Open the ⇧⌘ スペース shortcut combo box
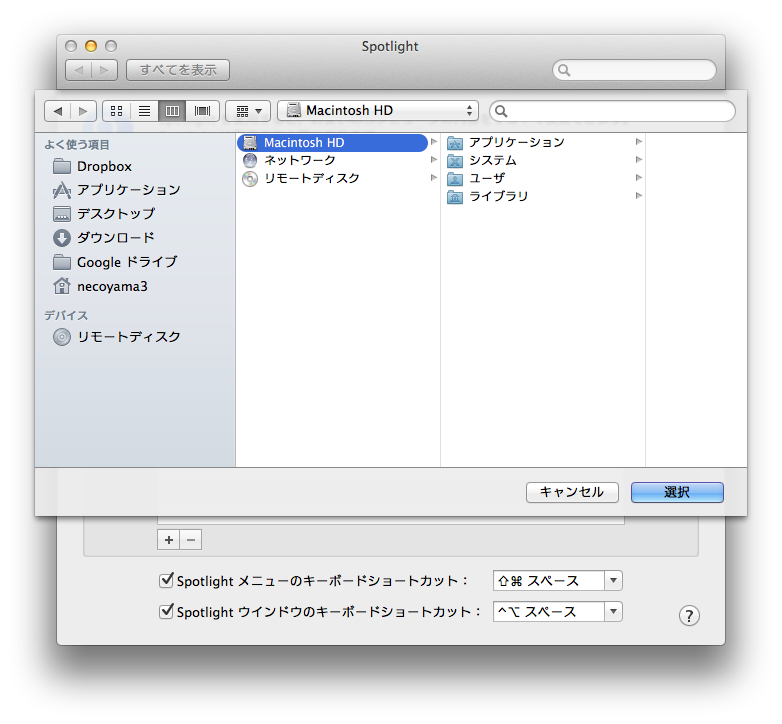 click(x=558, y=581)
